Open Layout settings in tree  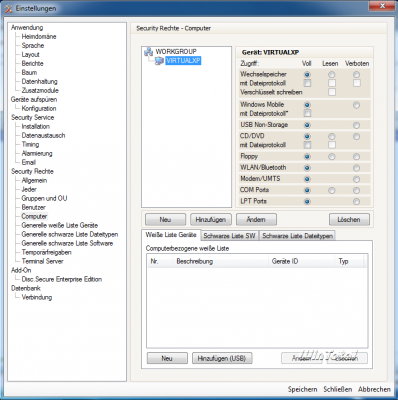click(x=31, y=55)
